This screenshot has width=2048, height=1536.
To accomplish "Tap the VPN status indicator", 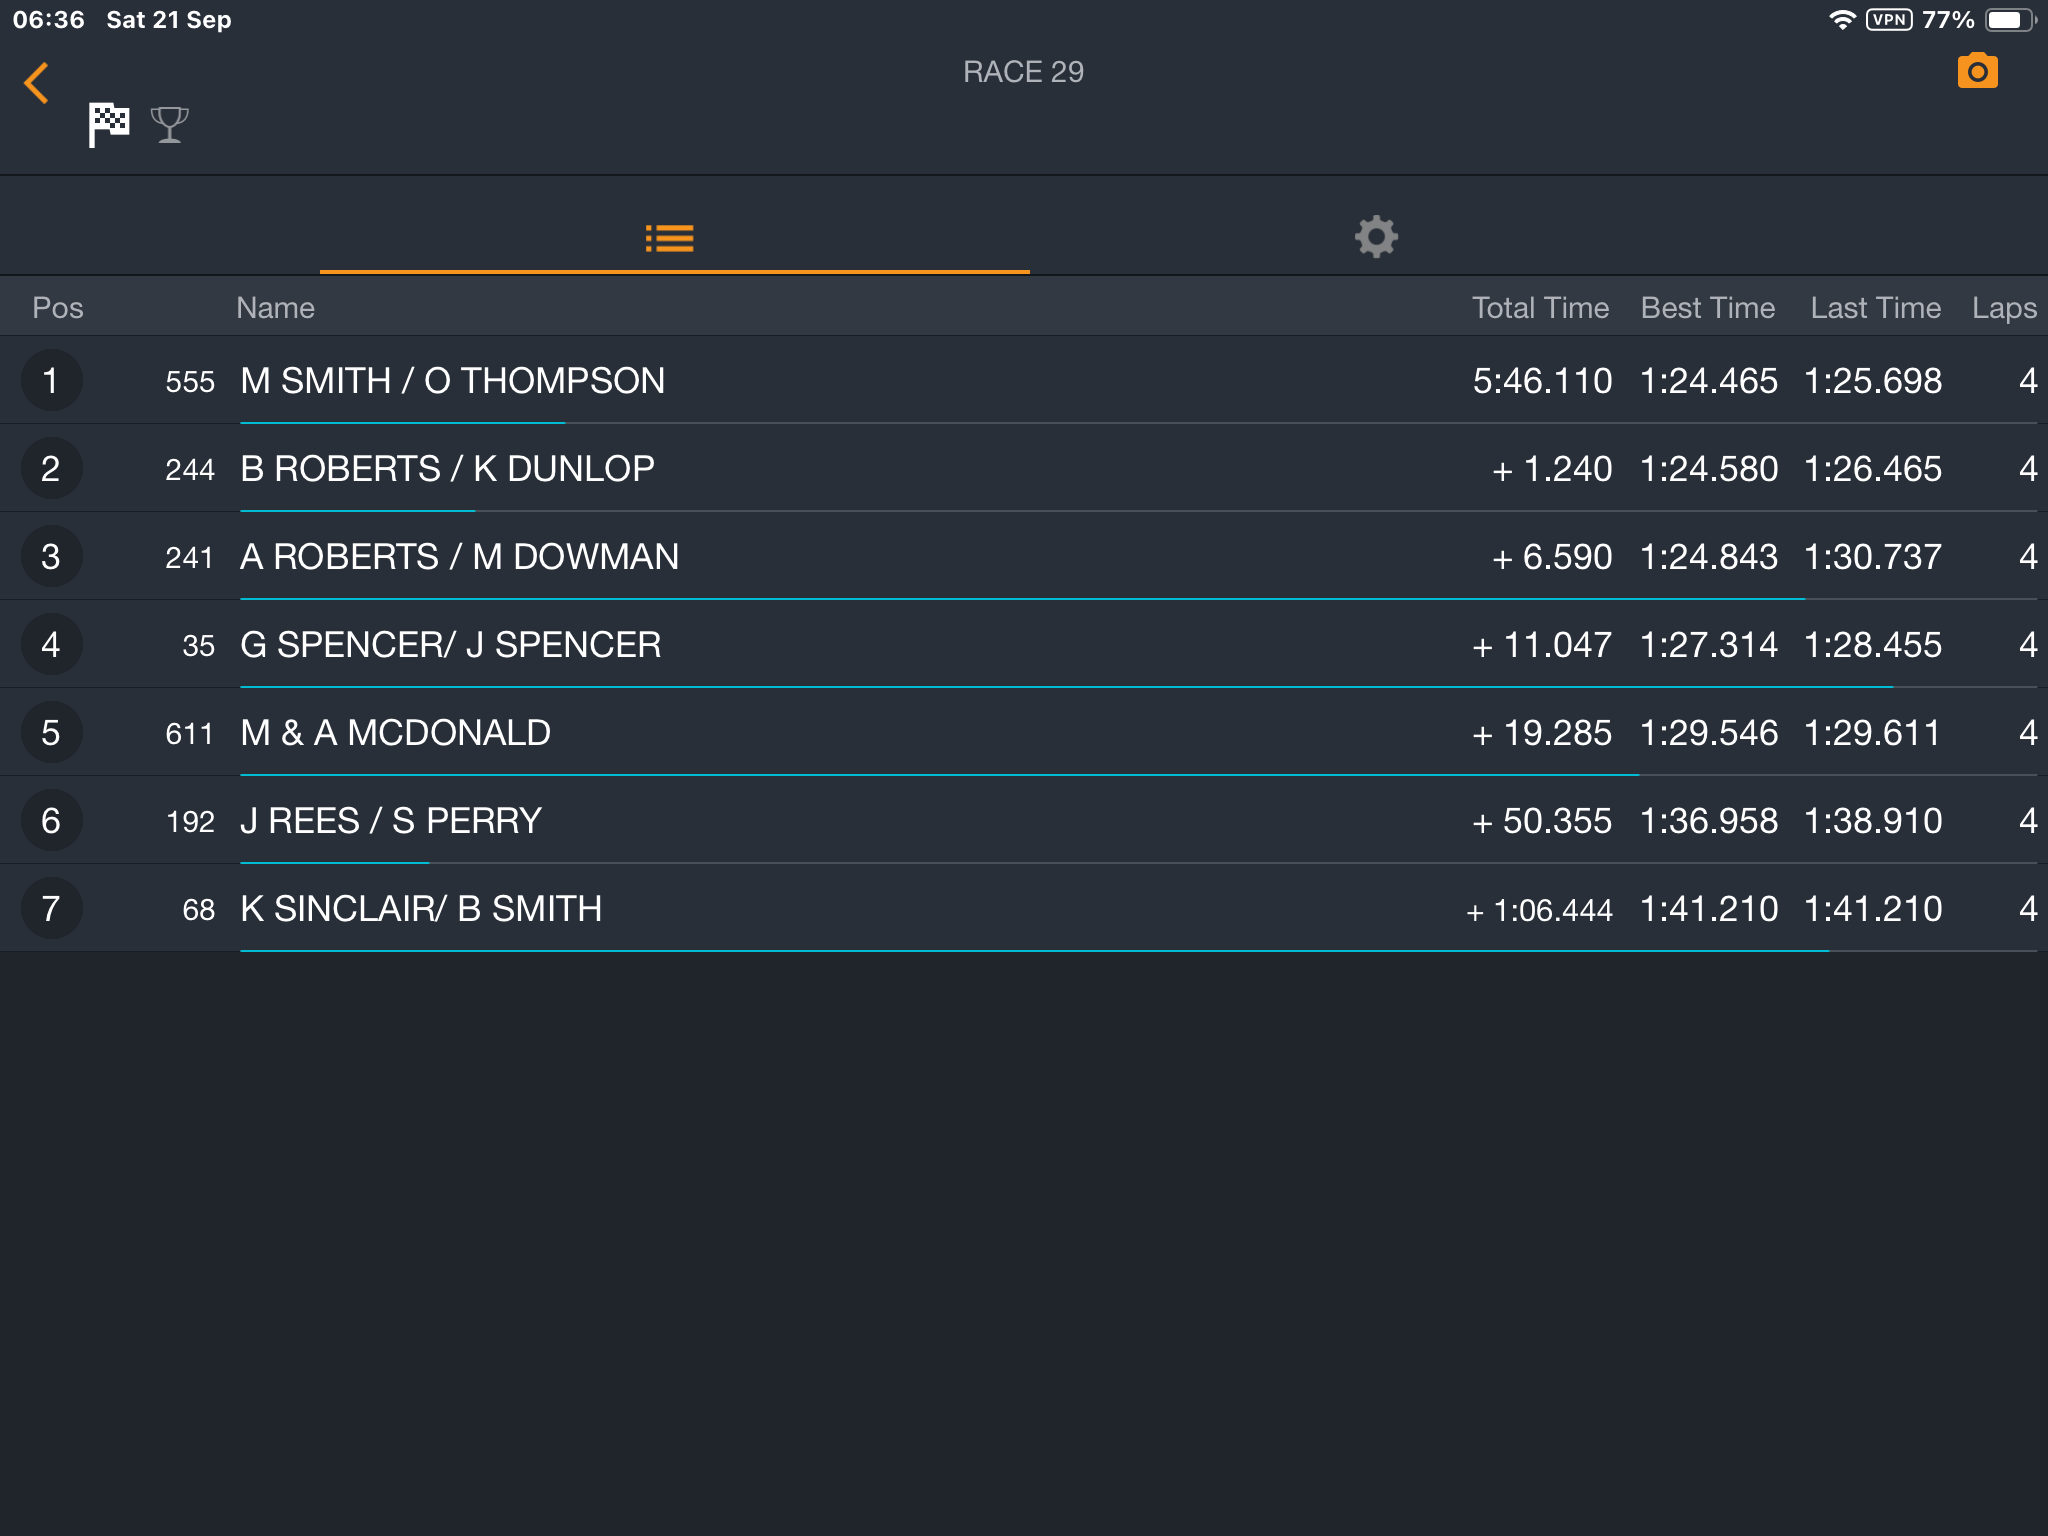I will pos(1889,20).
